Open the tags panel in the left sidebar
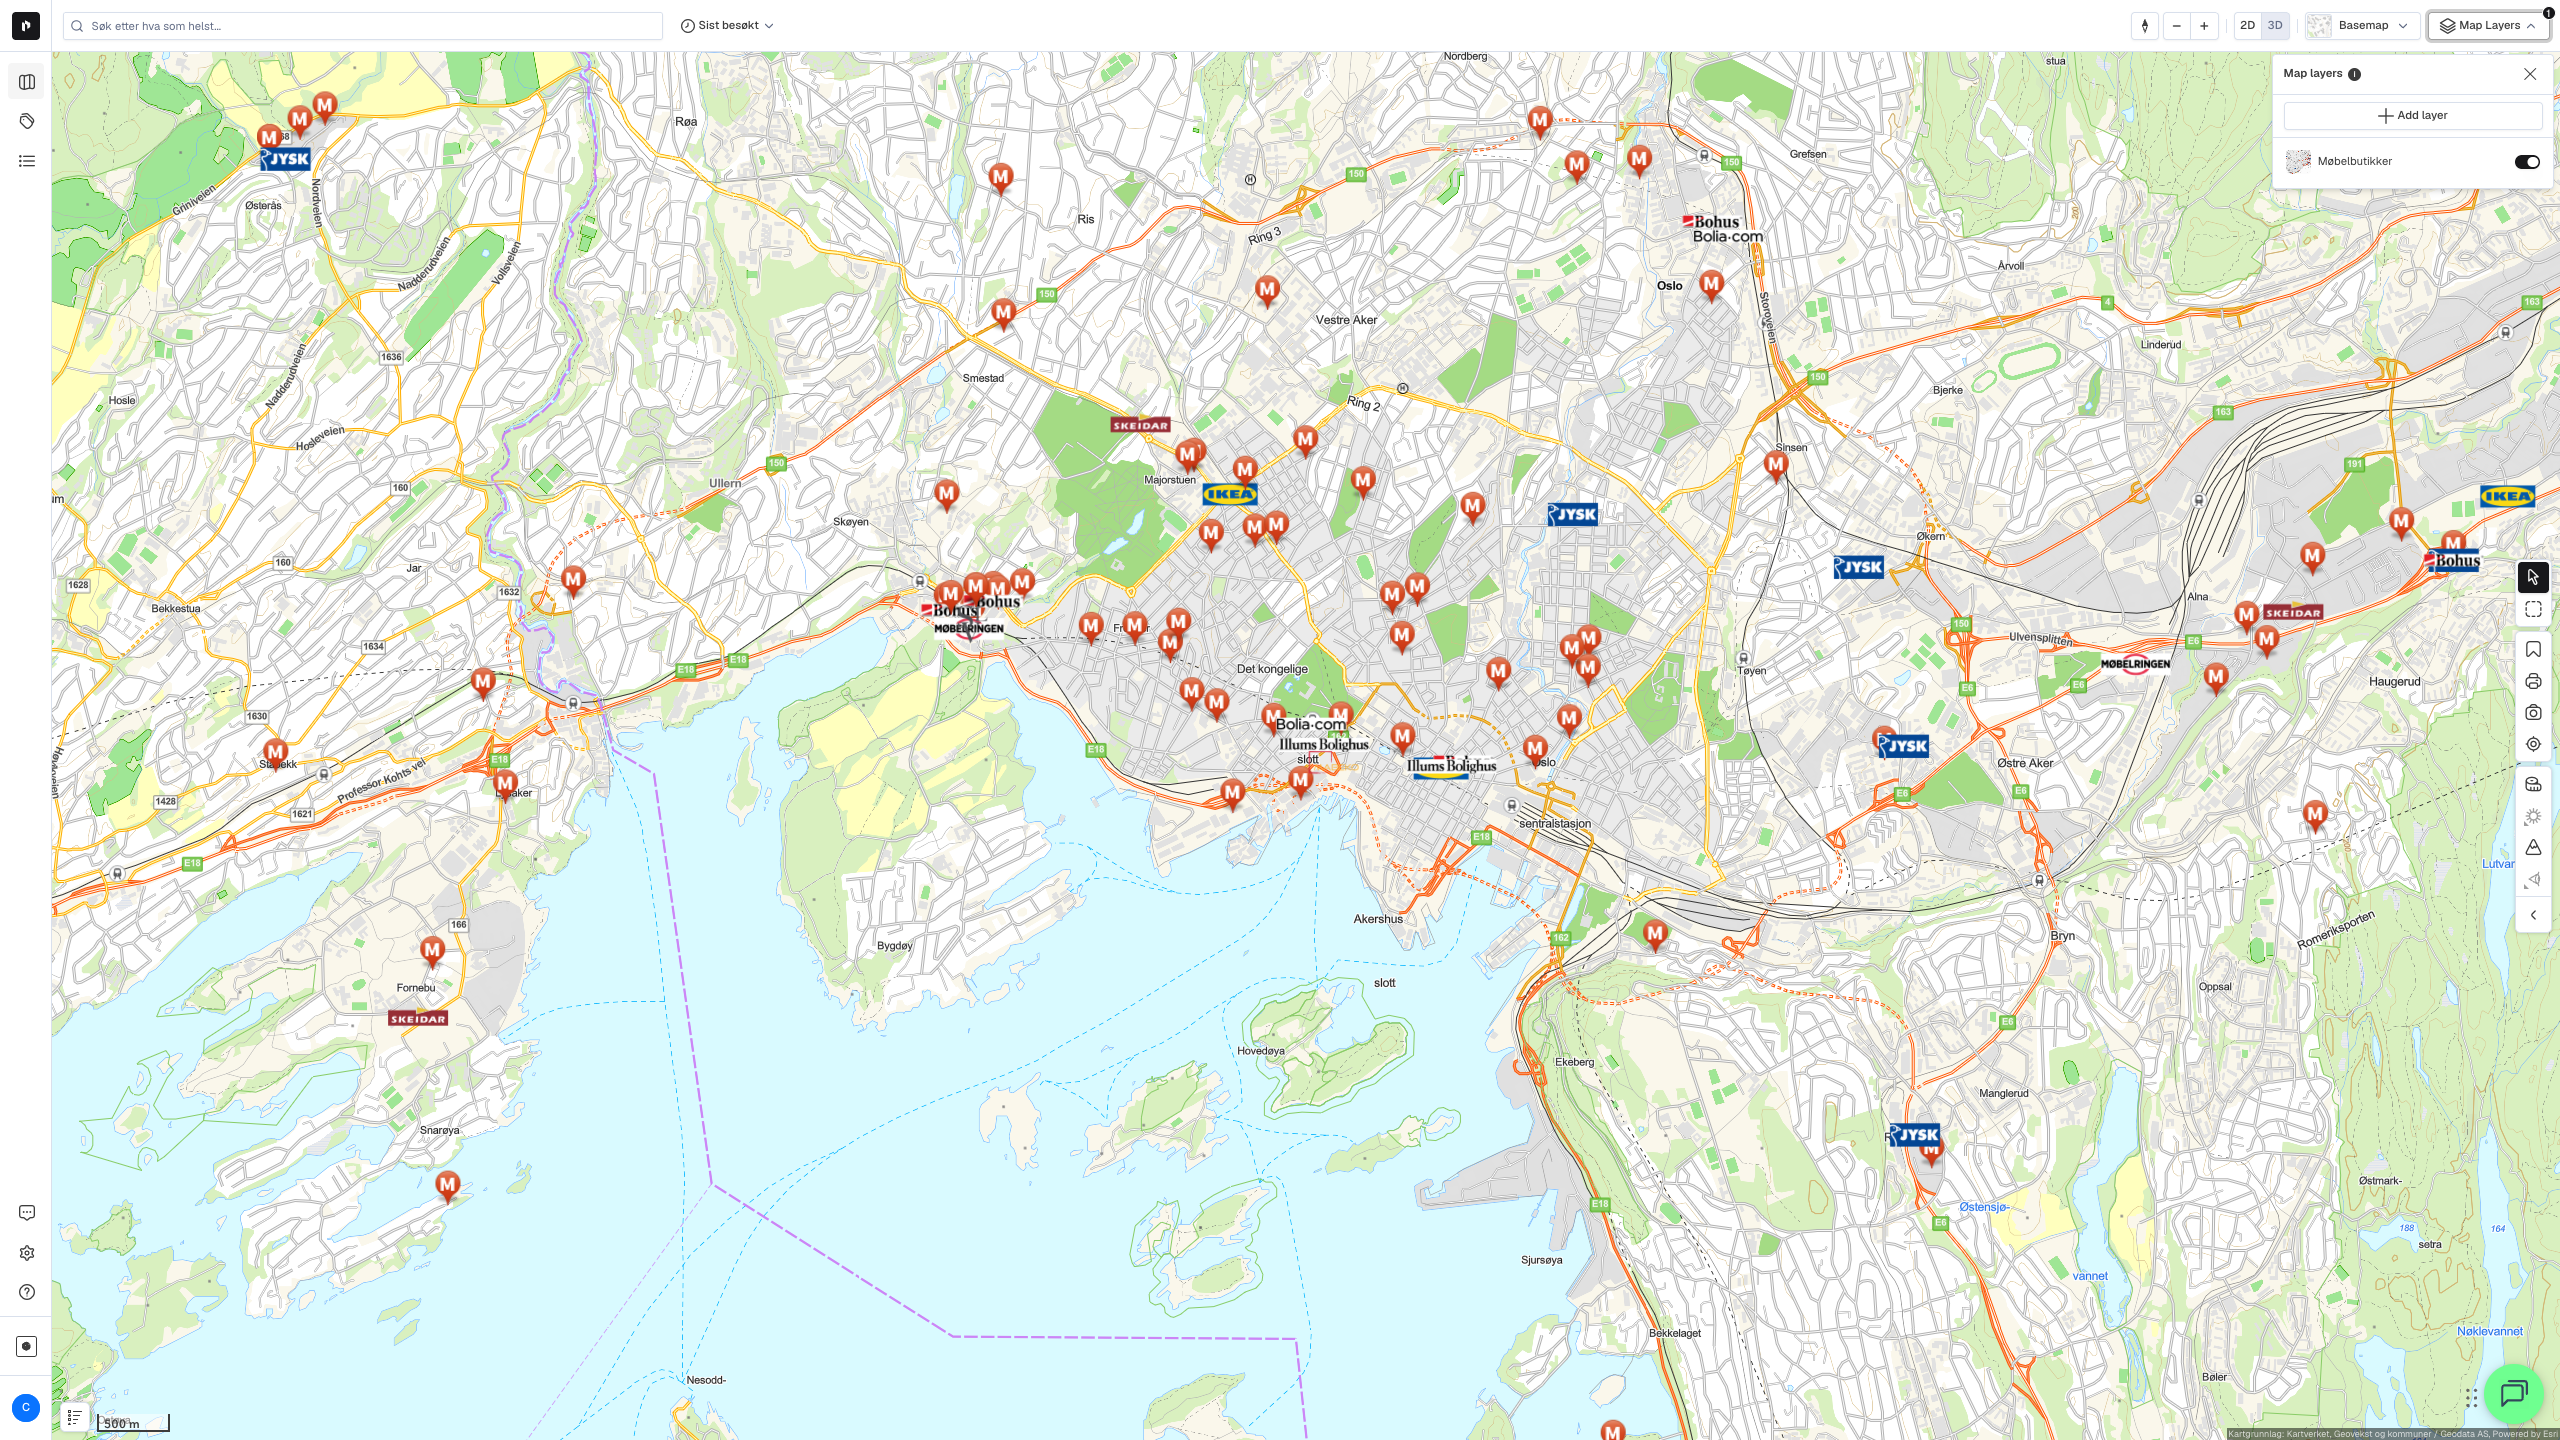The width and height of the screenshot is (2560, 1440). (27, 121)
